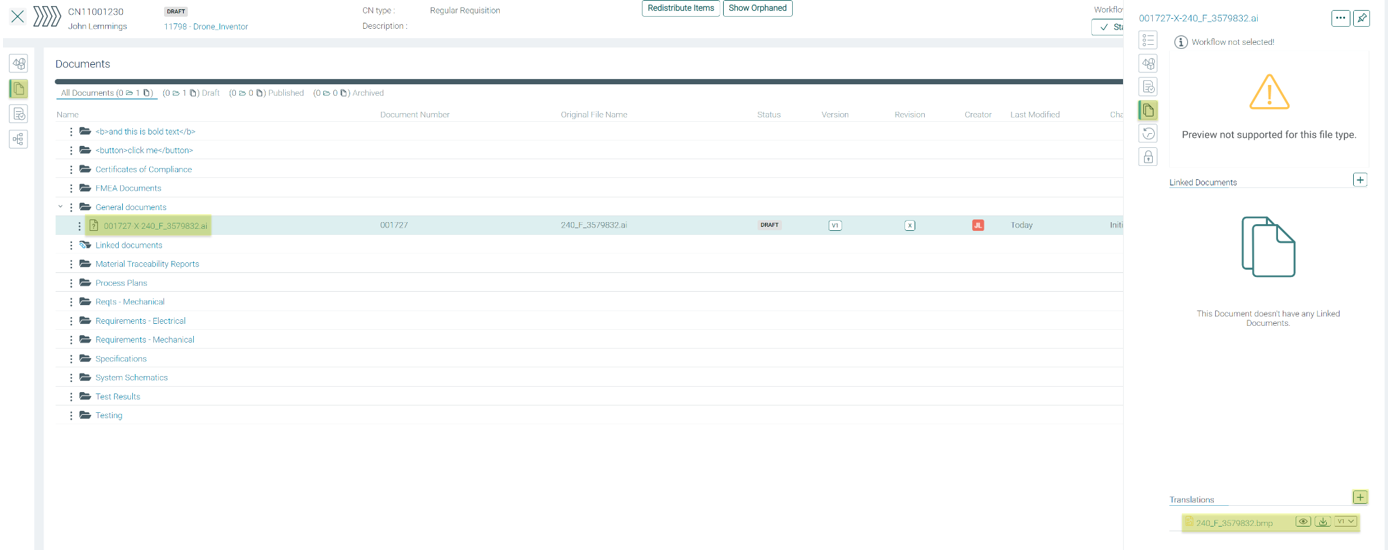1388x550 pixels.
Task: Open the 11798 - Drone_Inventor link
Action: [206, 27]
